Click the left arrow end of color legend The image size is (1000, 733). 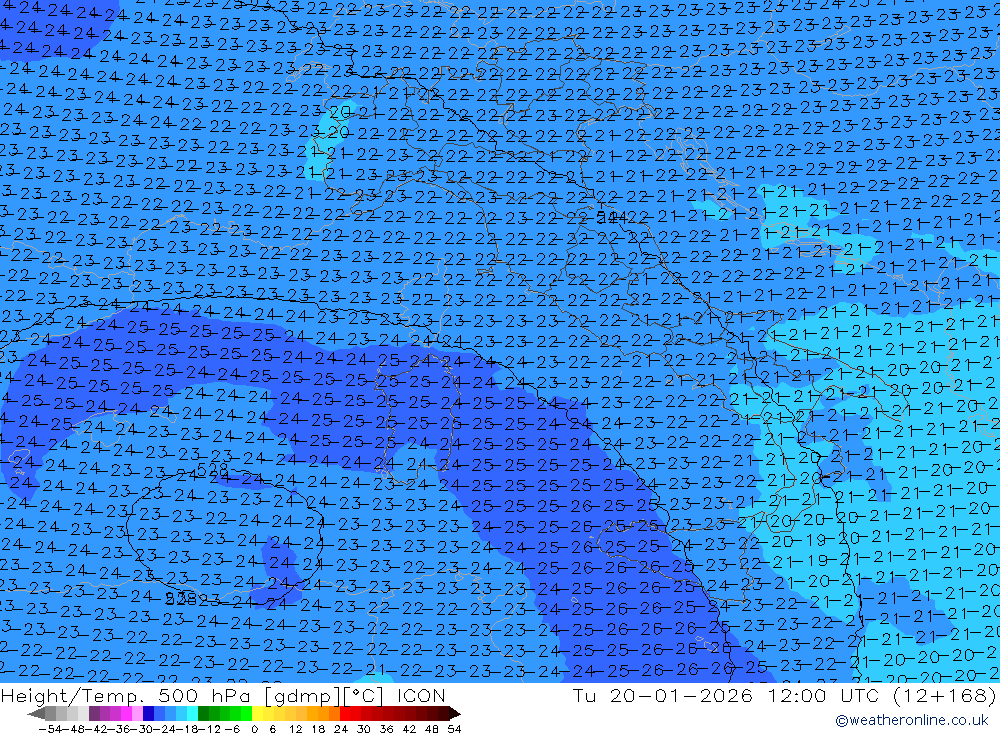point(36,713)
